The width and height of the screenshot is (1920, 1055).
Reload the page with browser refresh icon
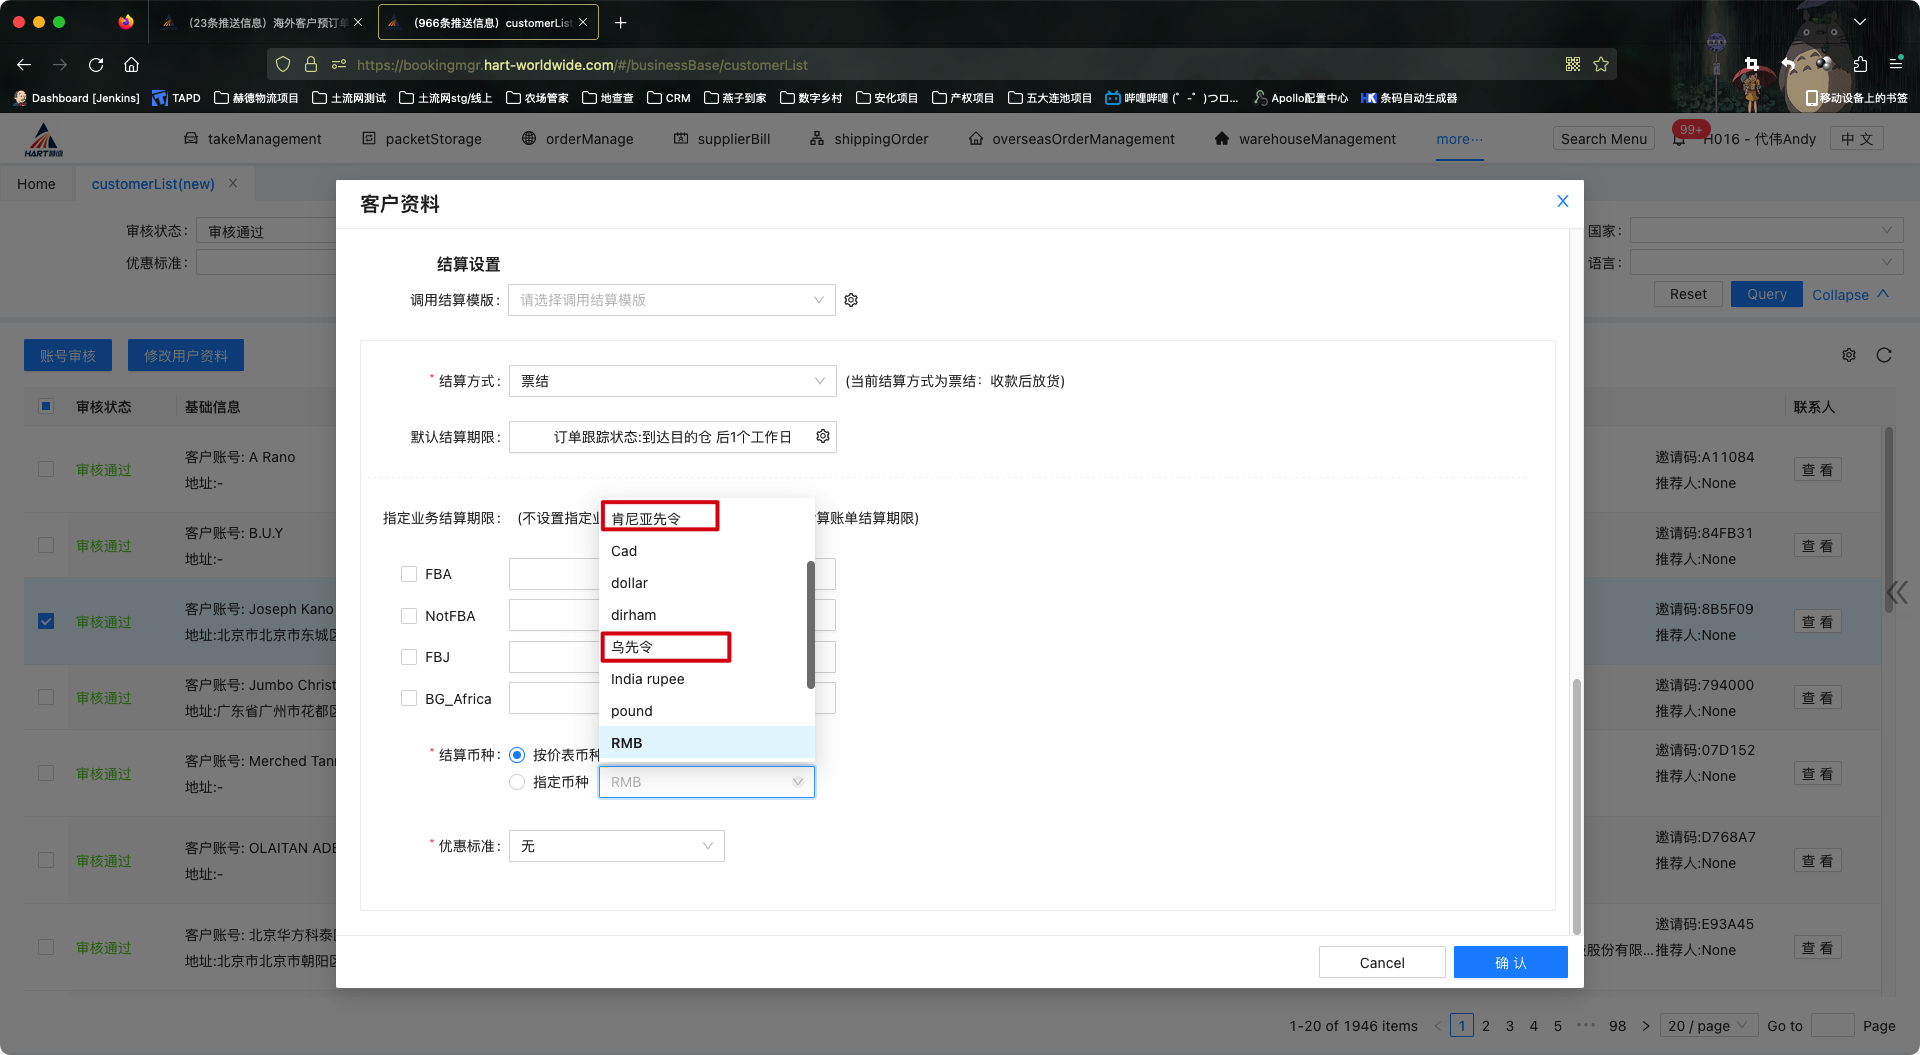click(96, 65)
